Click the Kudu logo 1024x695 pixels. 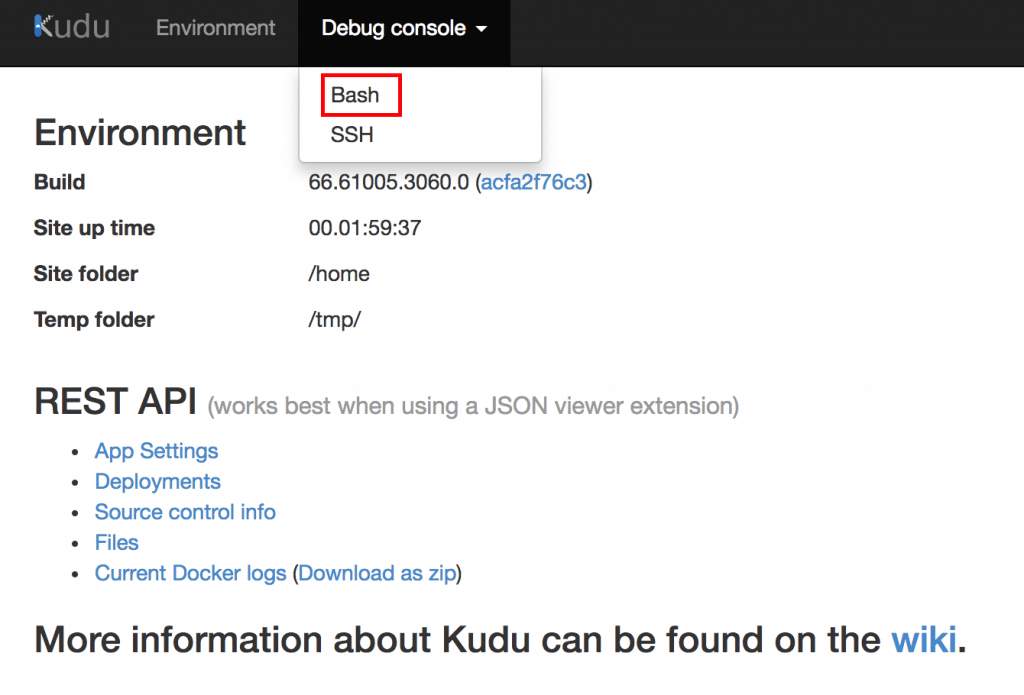(x=72, y=27)
